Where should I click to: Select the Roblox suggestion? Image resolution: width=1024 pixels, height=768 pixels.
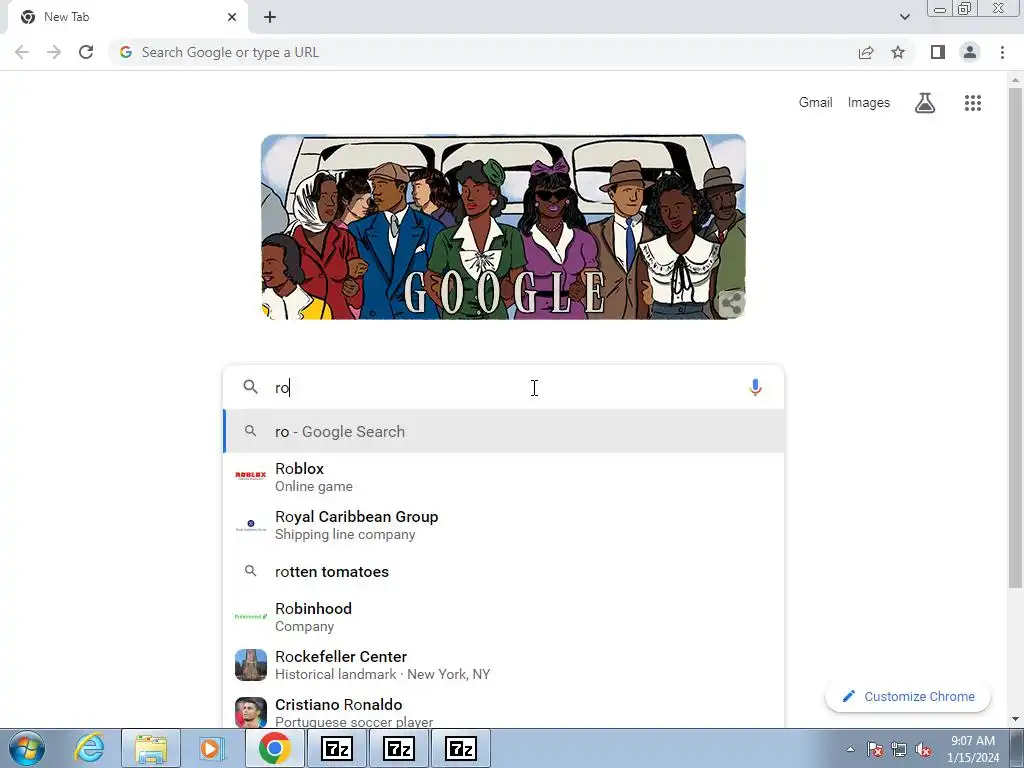(503, 477)
